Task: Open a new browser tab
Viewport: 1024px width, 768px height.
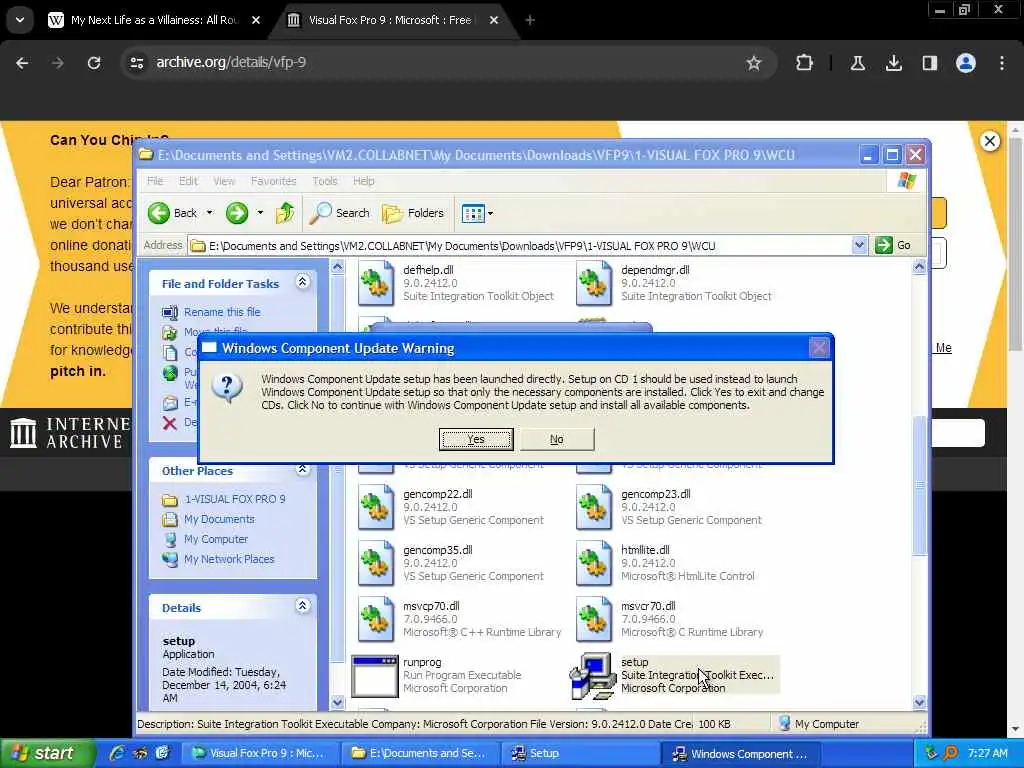Action: (530, 20)
